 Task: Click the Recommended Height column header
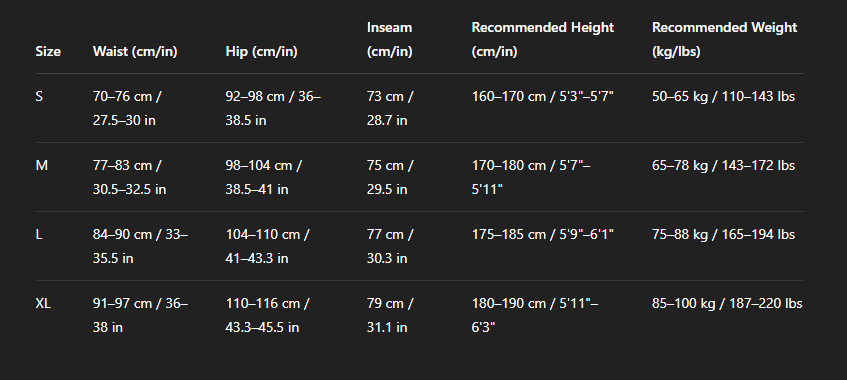pyautogui.click(x=543, y=39)
